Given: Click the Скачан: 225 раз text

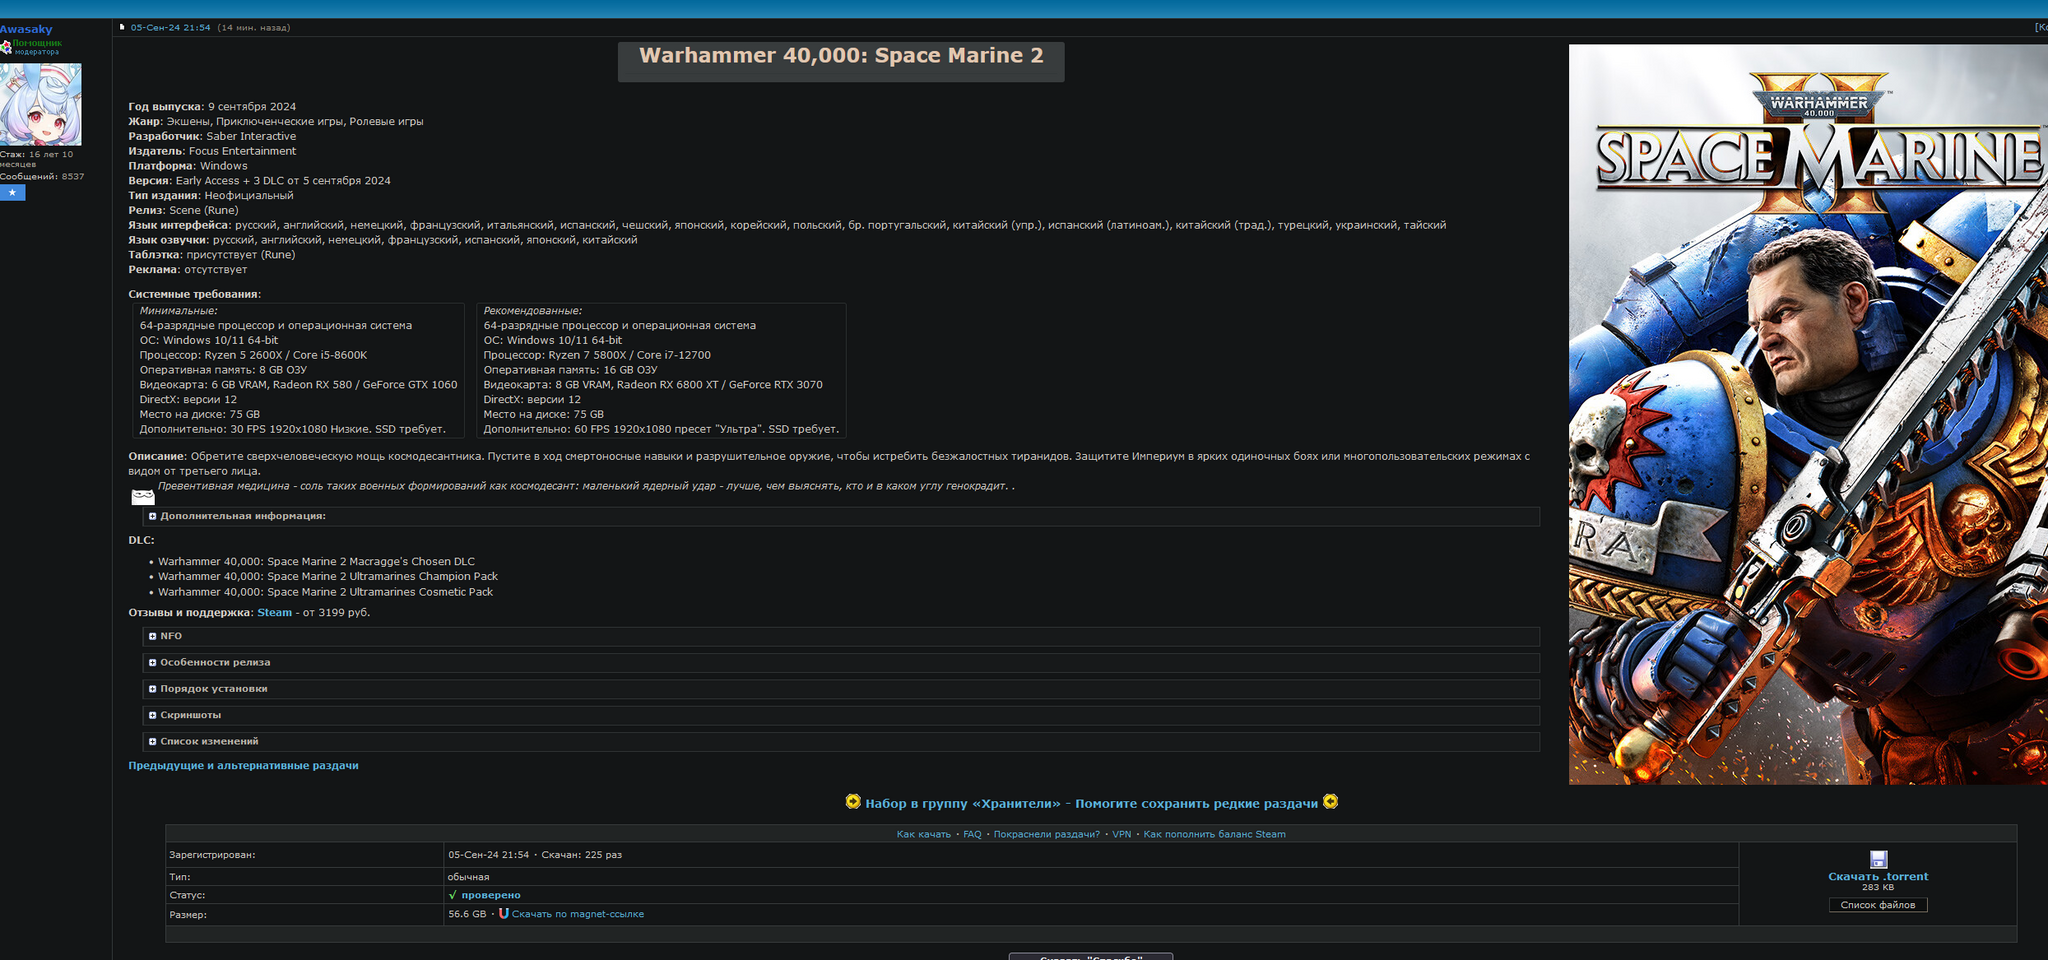Looking at the screenshot, I should 581,855.
